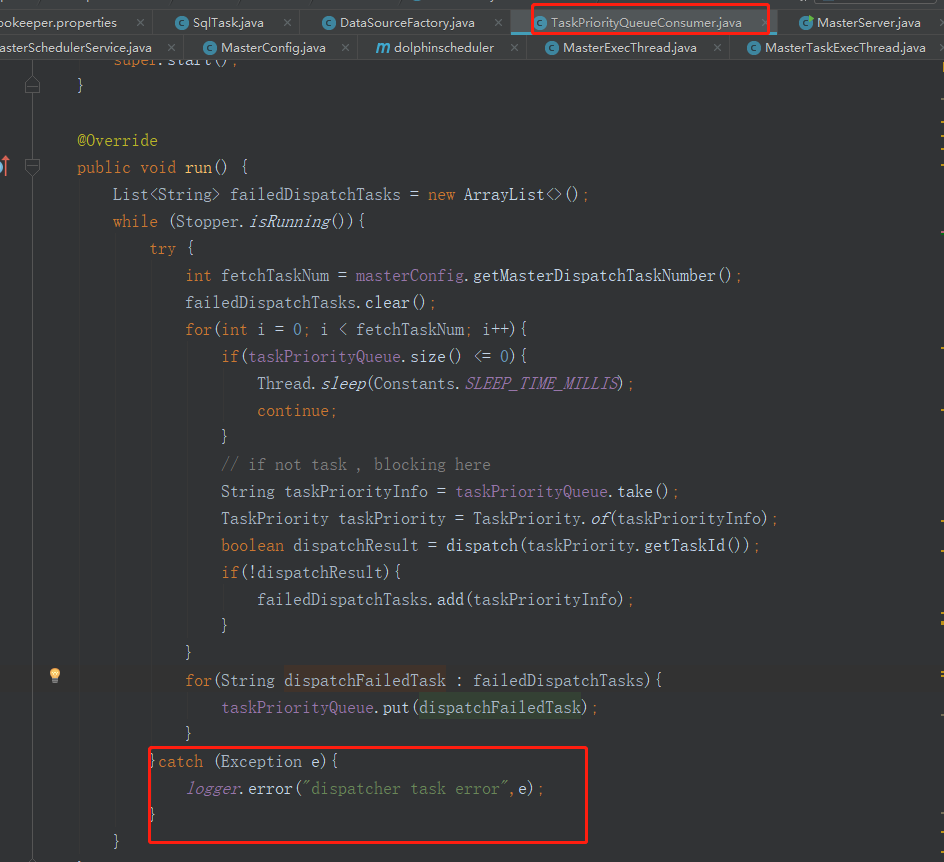Click the class icon on MasterTaskExecThread.java tab
The height and width of the screenshot is (862, 944).
[x=754, y=48]
